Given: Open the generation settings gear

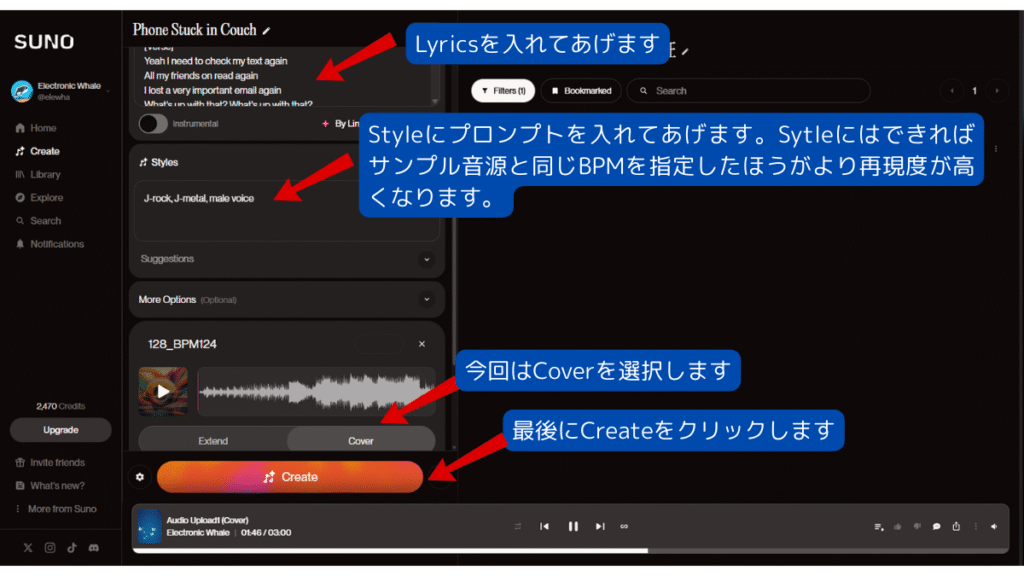Looking at the screenshot, I should pyautogui.click(x=140, y=477).
